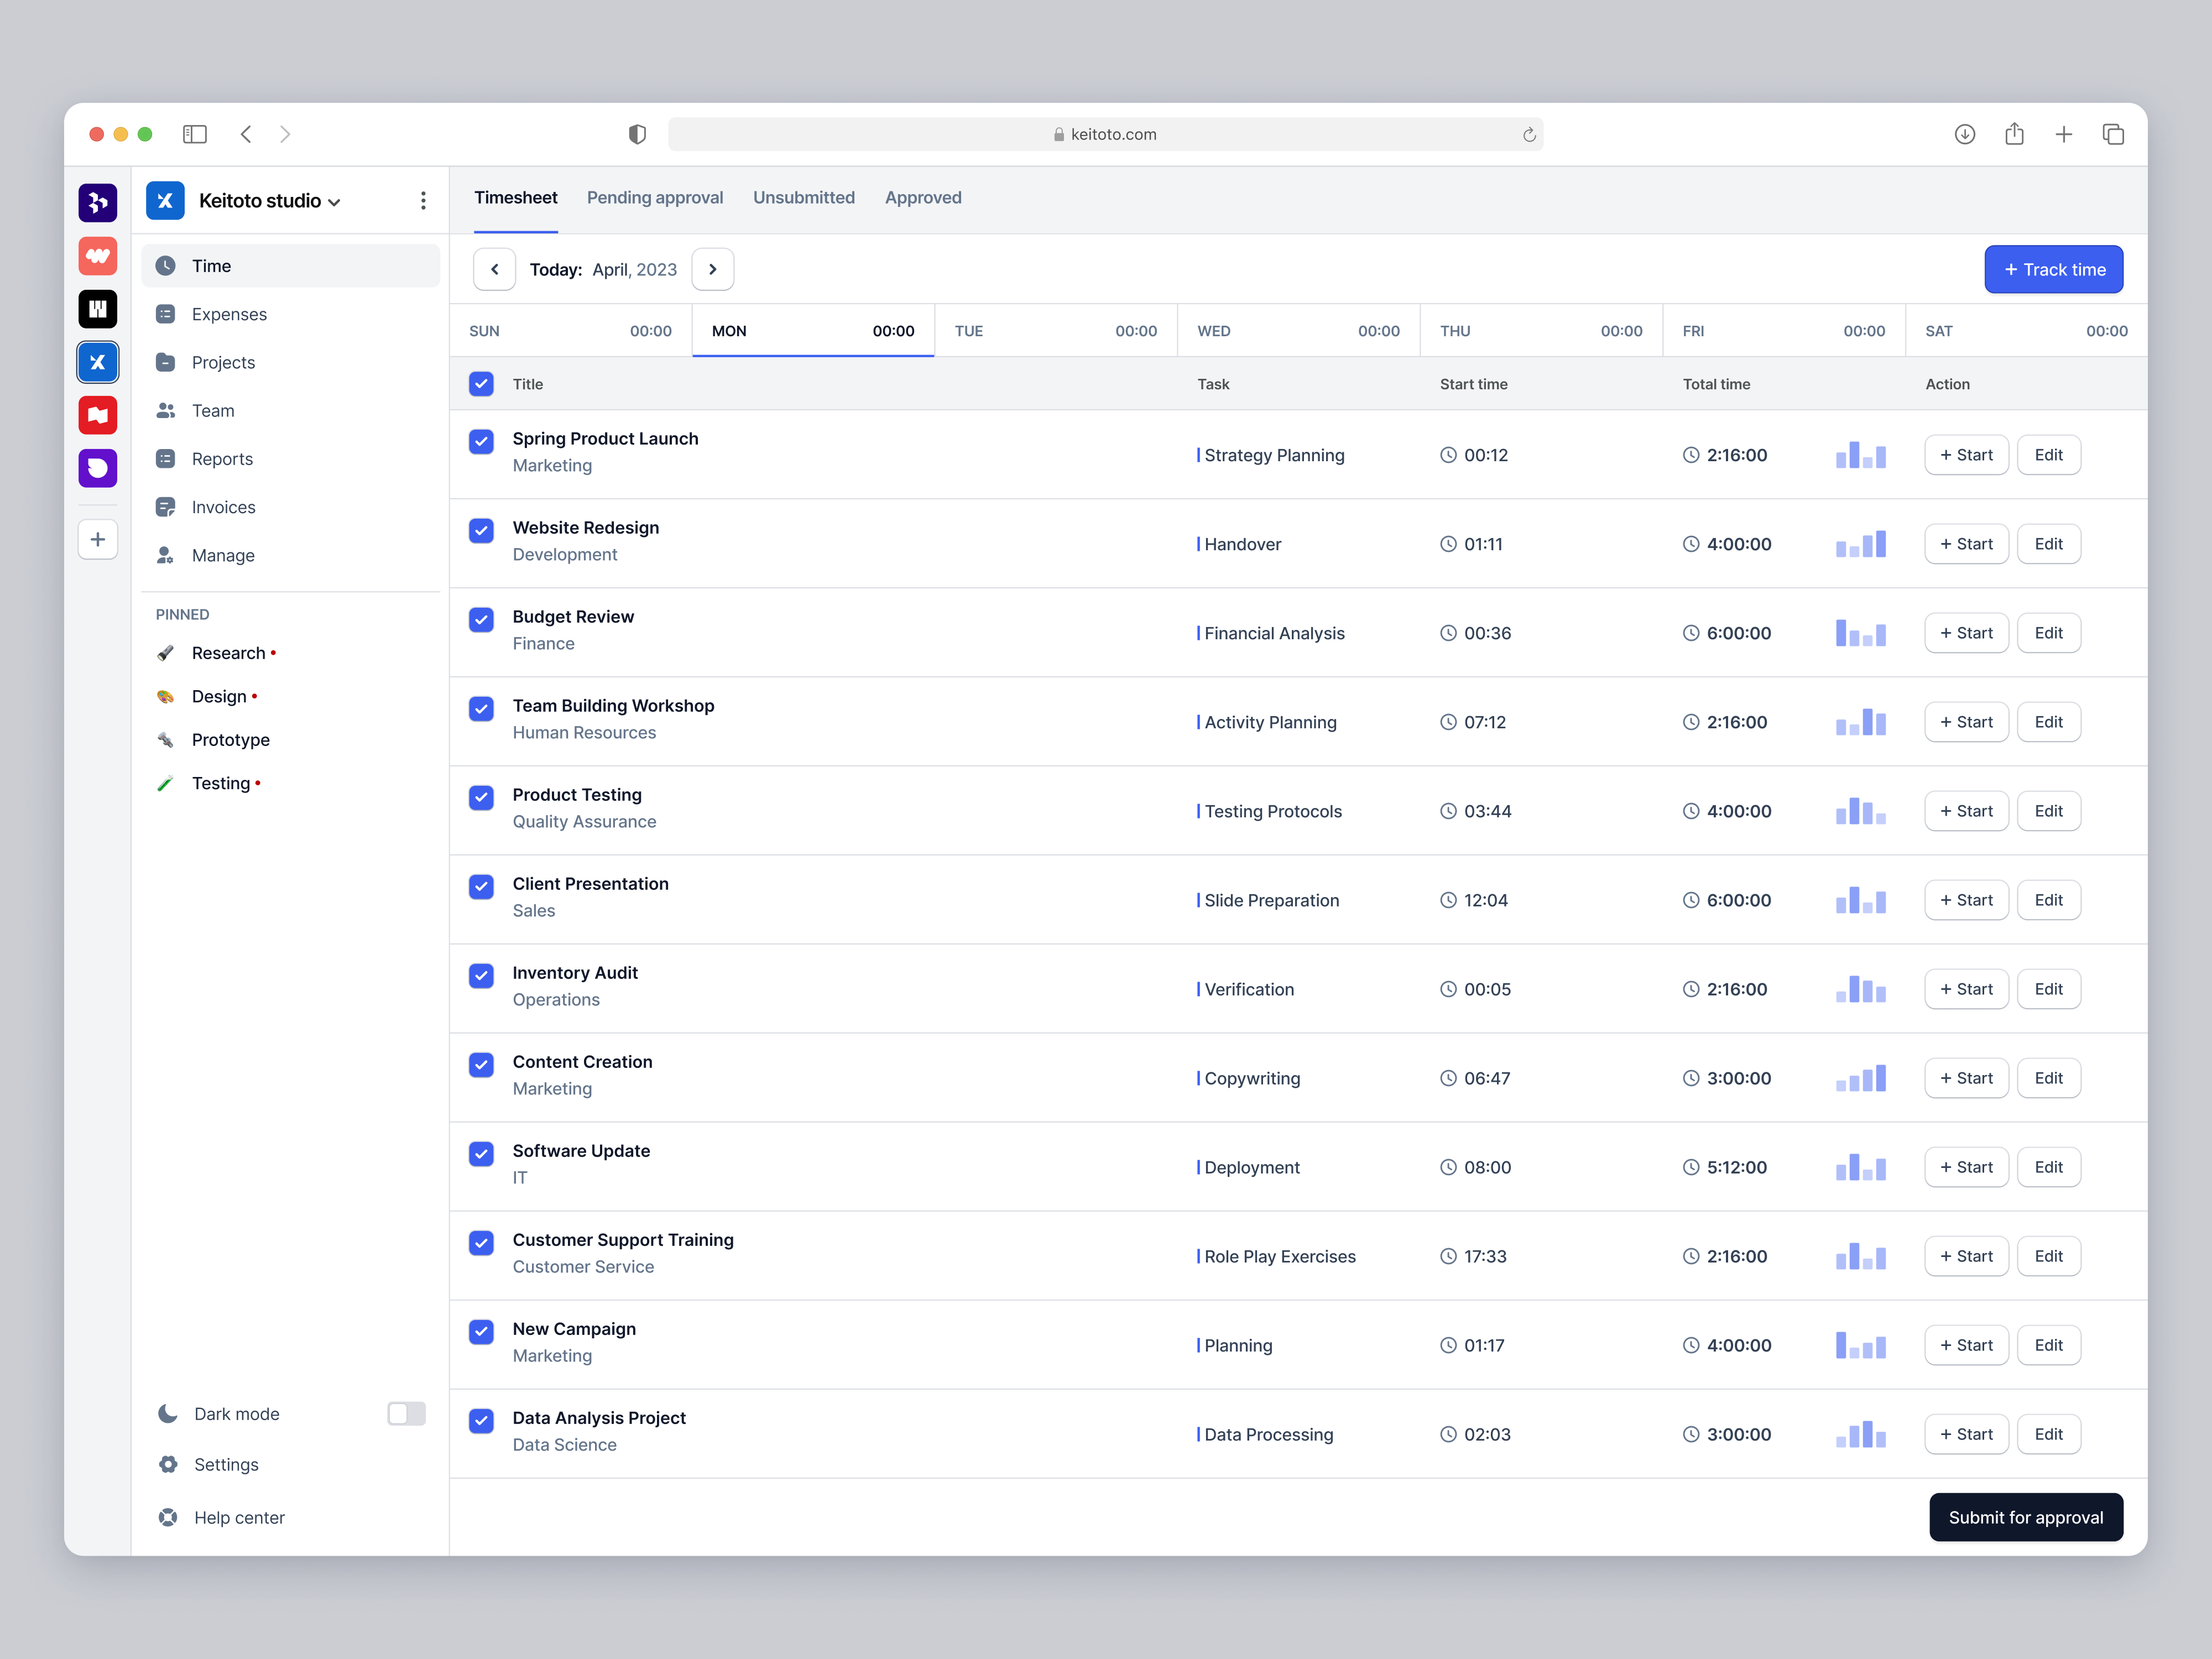Go to next month with the right chevron
This screenshot has height=1659, width=2212.
(x=712, y=269)
